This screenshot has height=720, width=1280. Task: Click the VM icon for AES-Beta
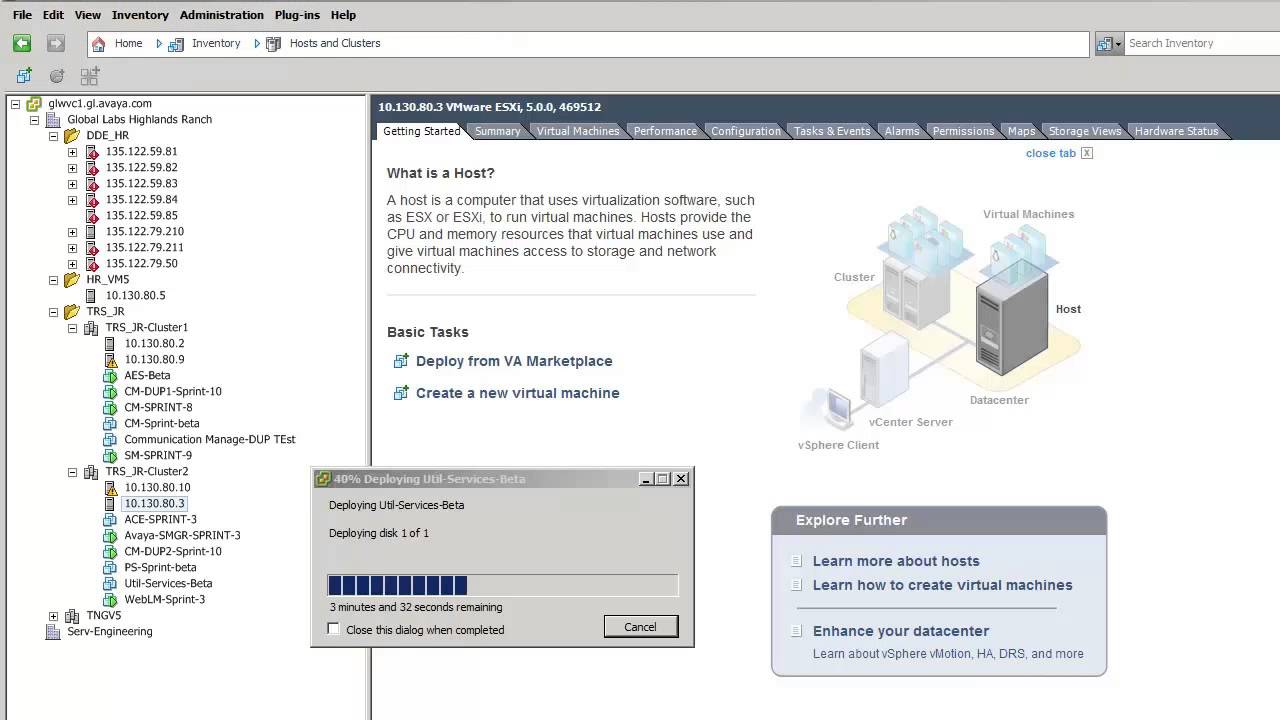[x=110, y=376]
